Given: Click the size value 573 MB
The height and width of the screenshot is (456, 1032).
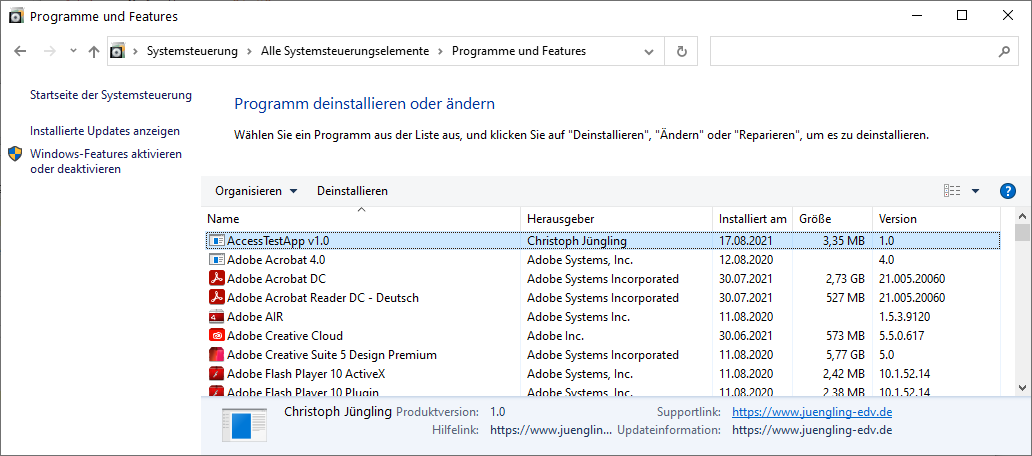Looking at the screenshot, I should point(845,336).
